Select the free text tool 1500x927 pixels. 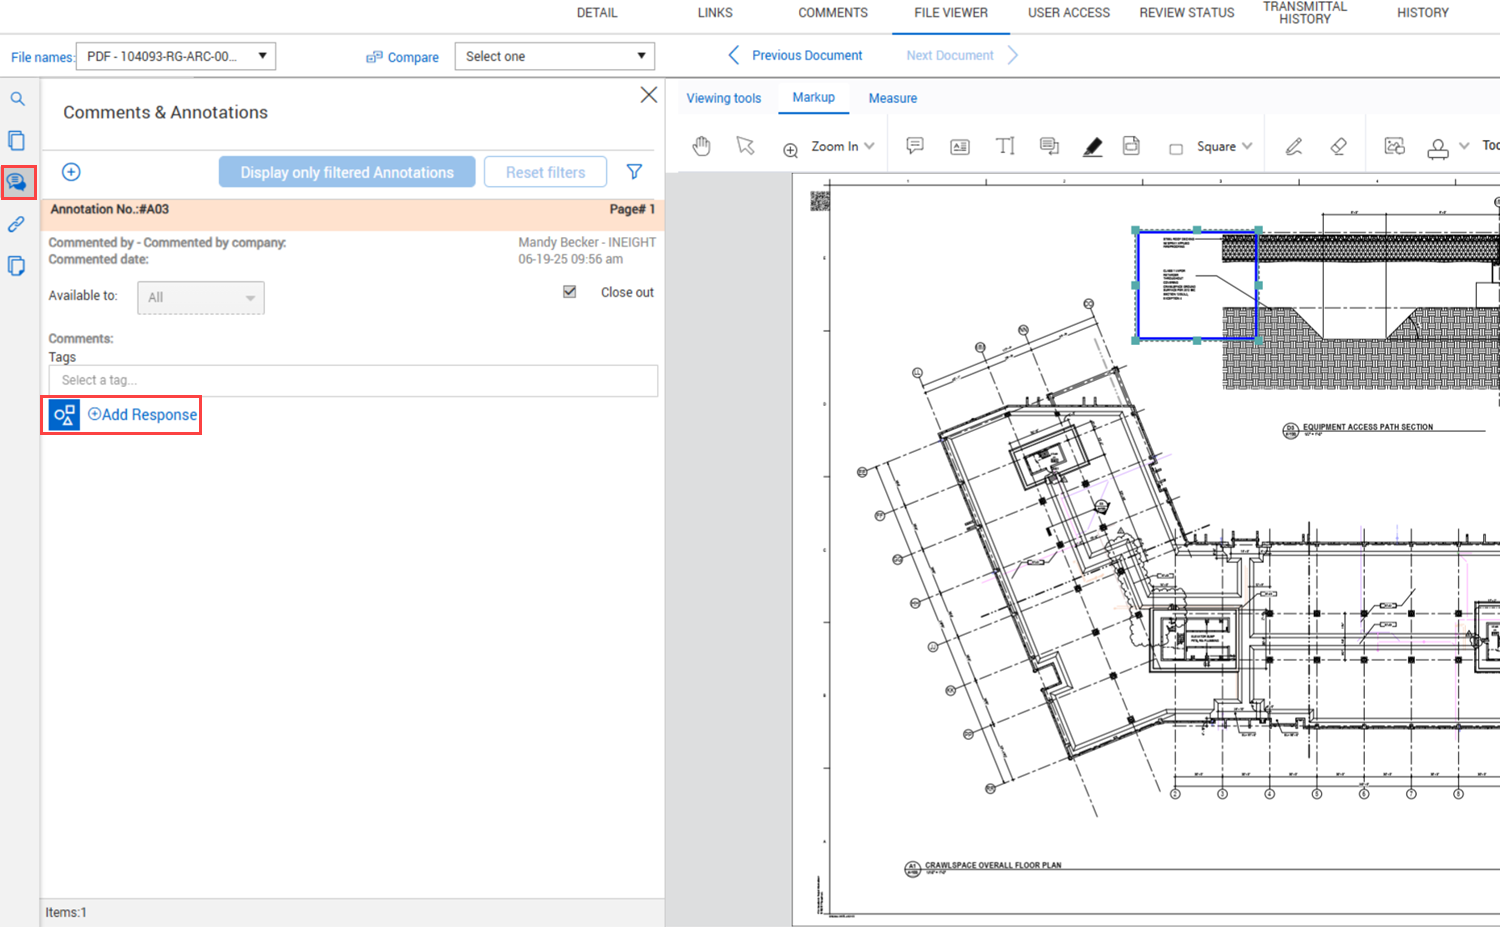click(x=1005, y=147)
